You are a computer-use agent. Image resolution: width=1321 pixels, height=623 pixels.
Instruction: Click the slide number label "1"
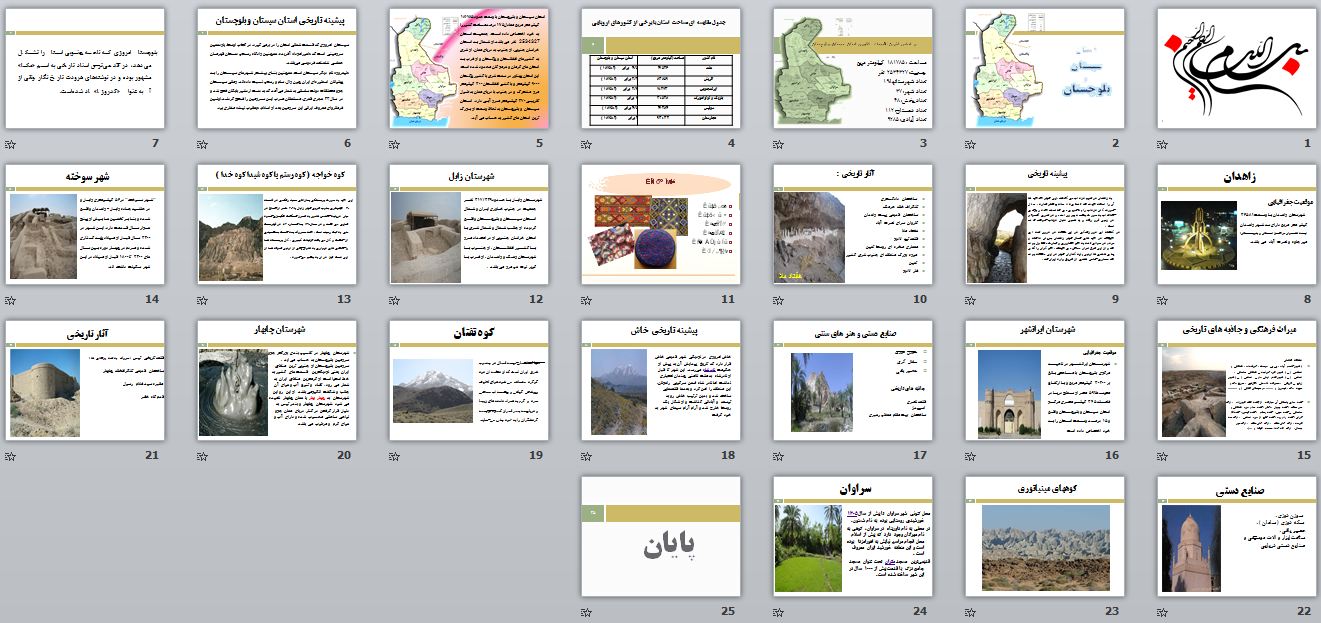1306,144
